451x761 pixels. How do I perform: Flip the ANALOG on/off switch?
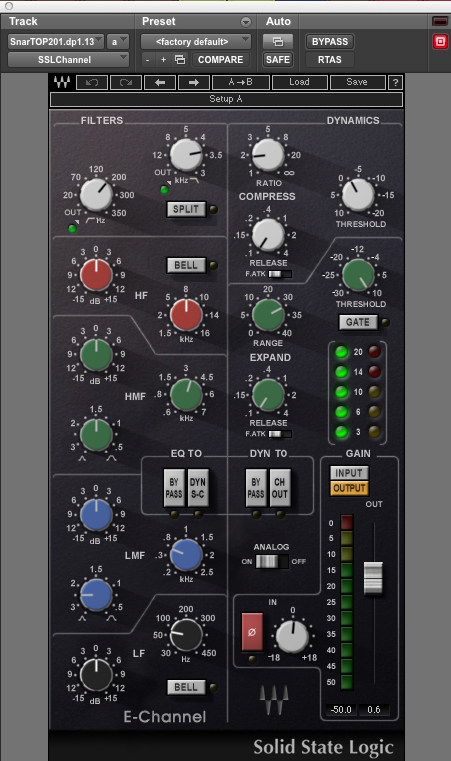[x=272, y=562]
